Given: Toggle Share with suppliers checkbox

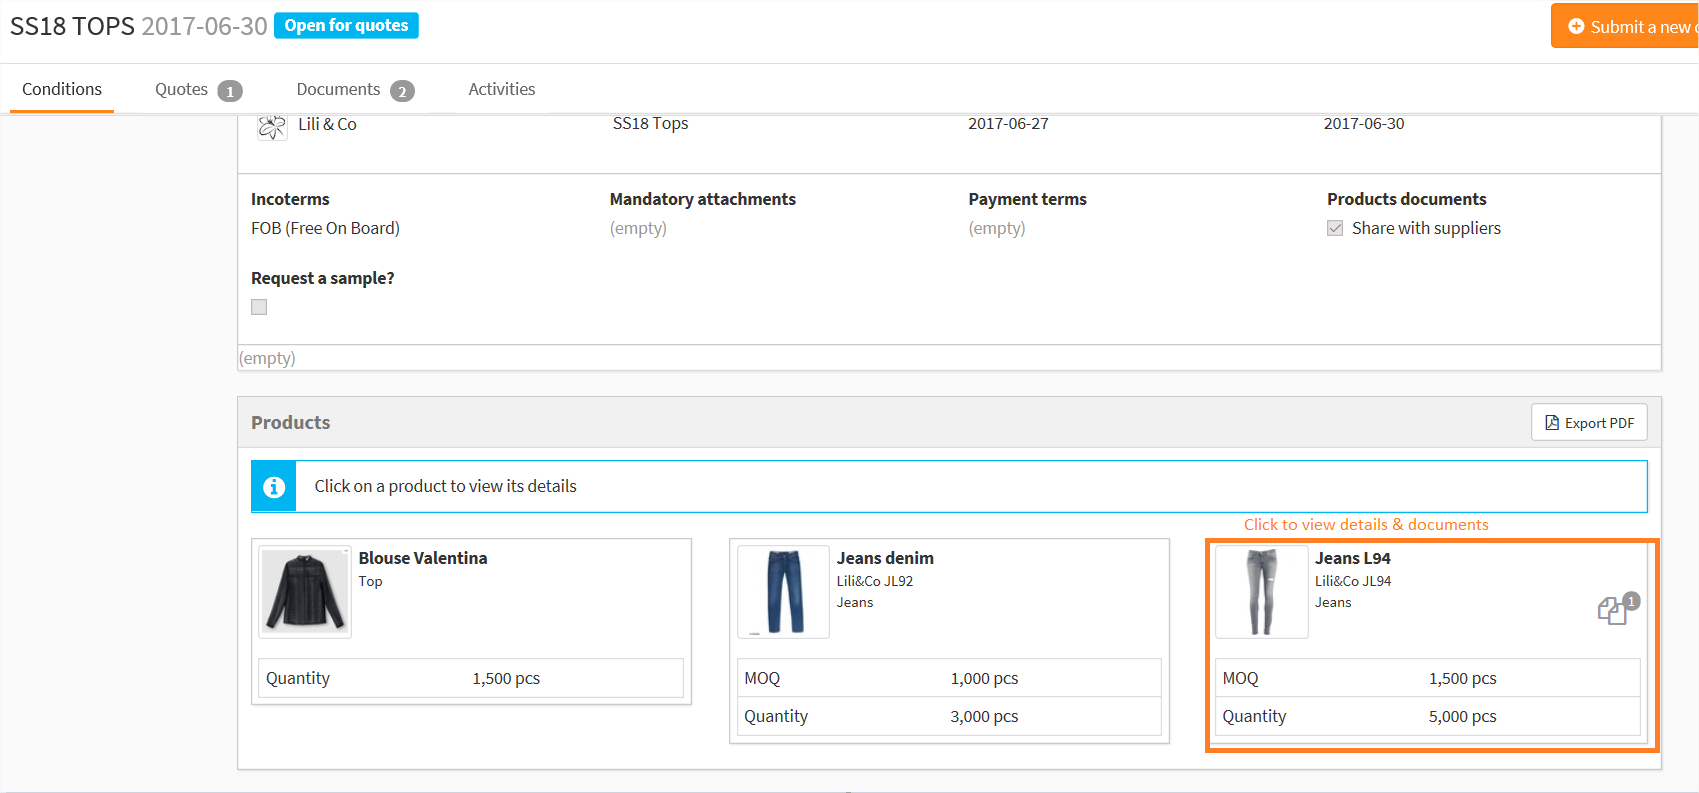Looking at the screenshot, I should coord(1335,229).
